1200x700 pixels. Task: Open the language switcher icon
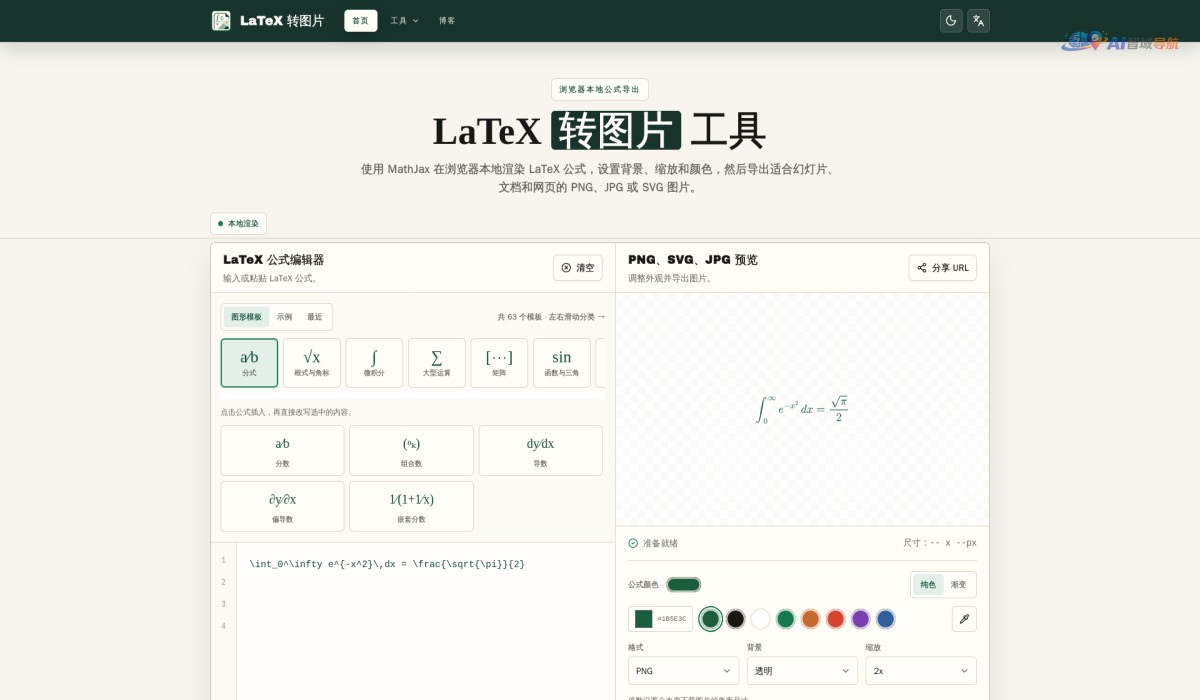[978, 20]
